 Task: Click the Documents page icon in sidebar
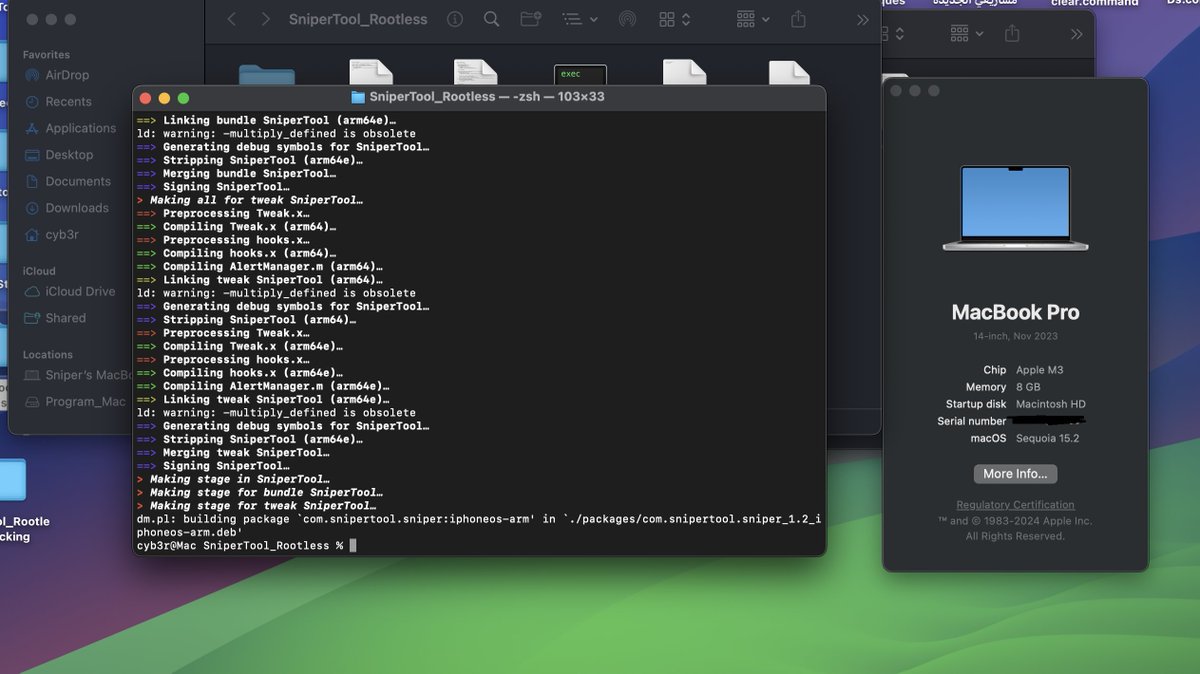coord(31,182)
